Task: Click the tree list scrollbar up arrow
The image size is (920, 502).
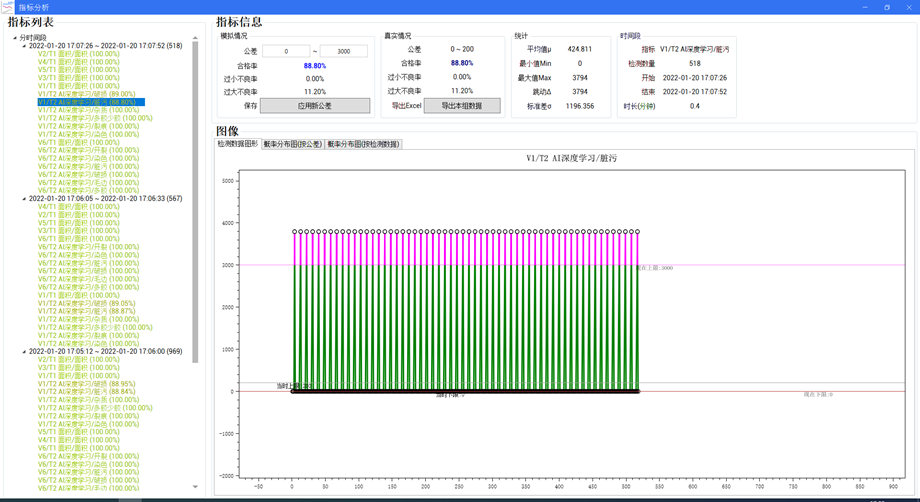Action: (196, 38)
